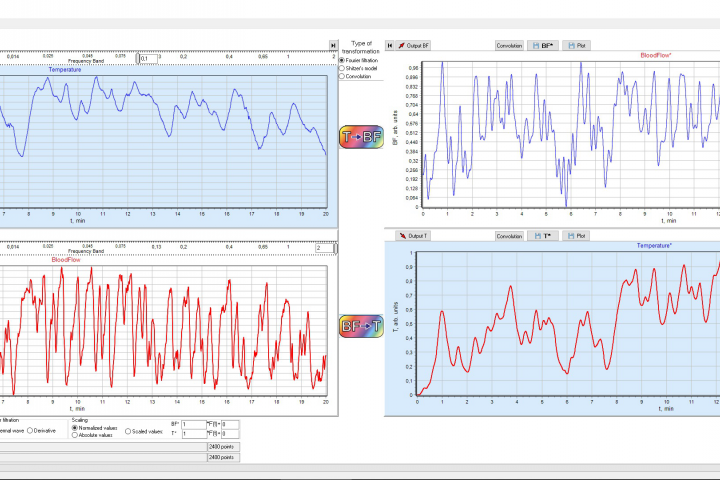Click the blue Temperature chart title
The width and height of the screenshot is (720, 480).
point(65,70)
